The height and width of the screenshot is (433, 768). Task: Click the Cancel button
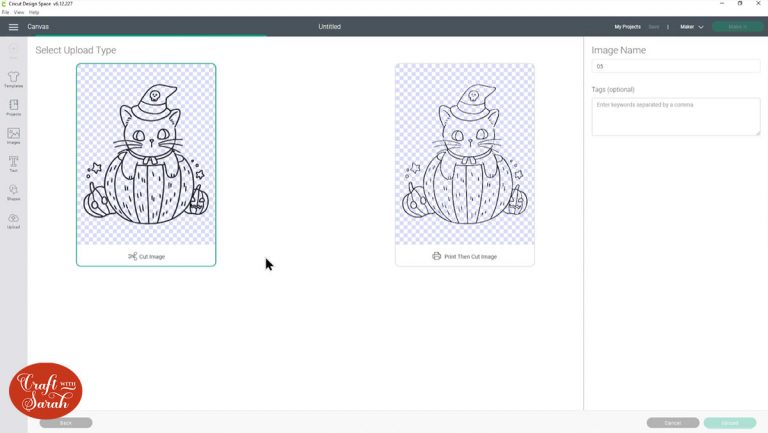[x=672, y=423]
